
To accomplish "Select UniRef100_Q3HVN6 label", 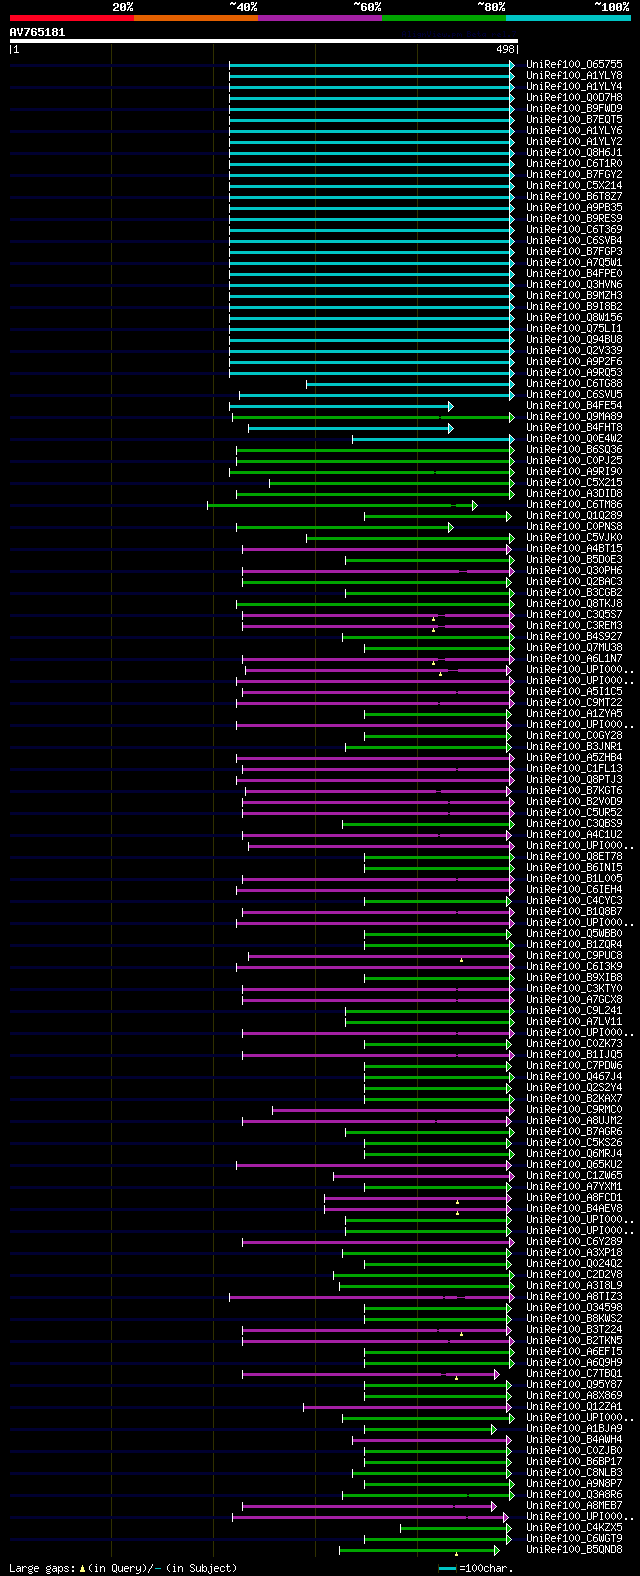I will (575, 285).
